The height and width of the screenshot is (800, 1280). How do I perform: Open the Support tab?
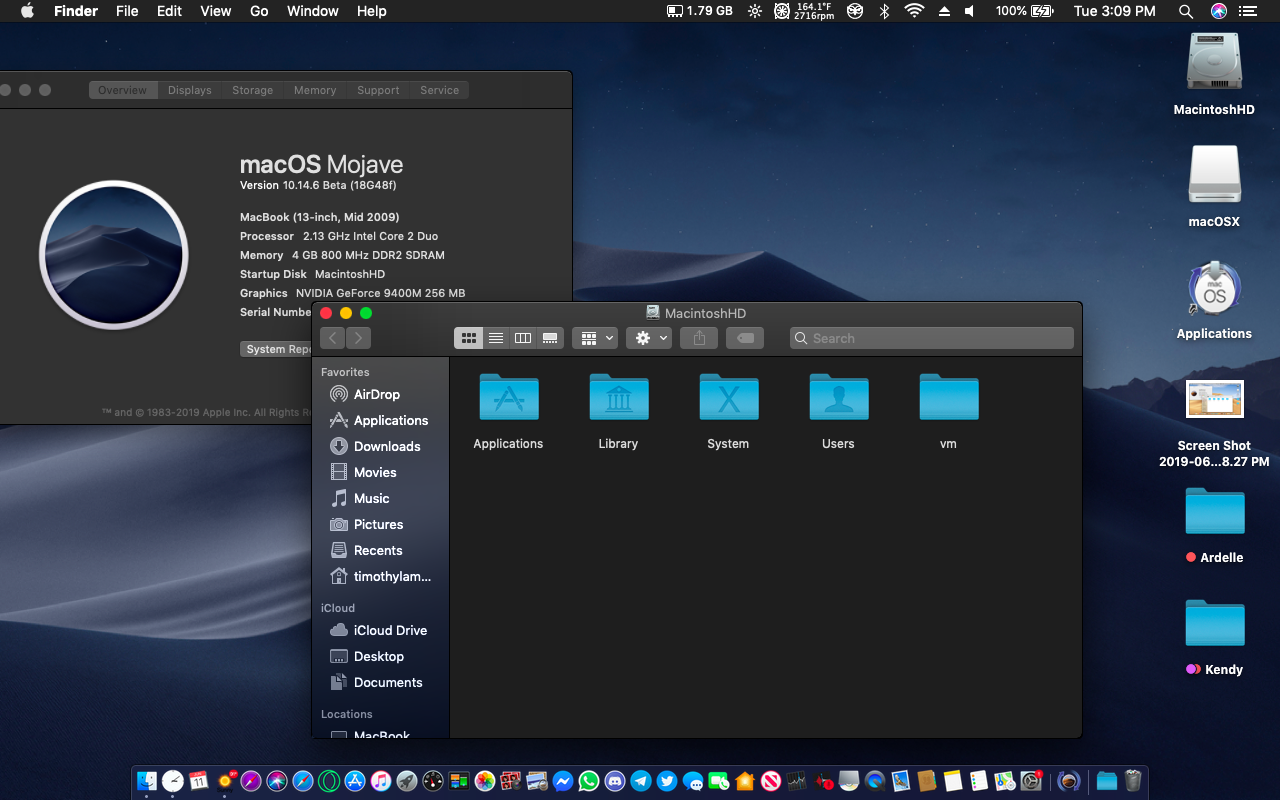[x=378, y=90]
